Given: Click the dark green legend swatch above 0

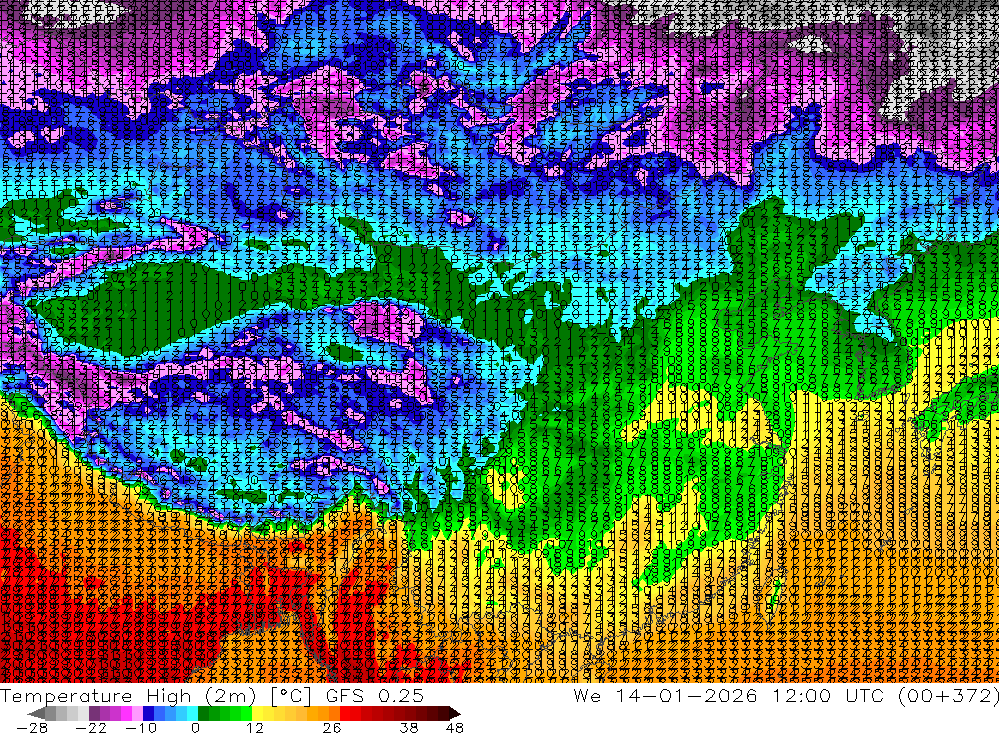Looking at the screenshot, I should (203, 713).
